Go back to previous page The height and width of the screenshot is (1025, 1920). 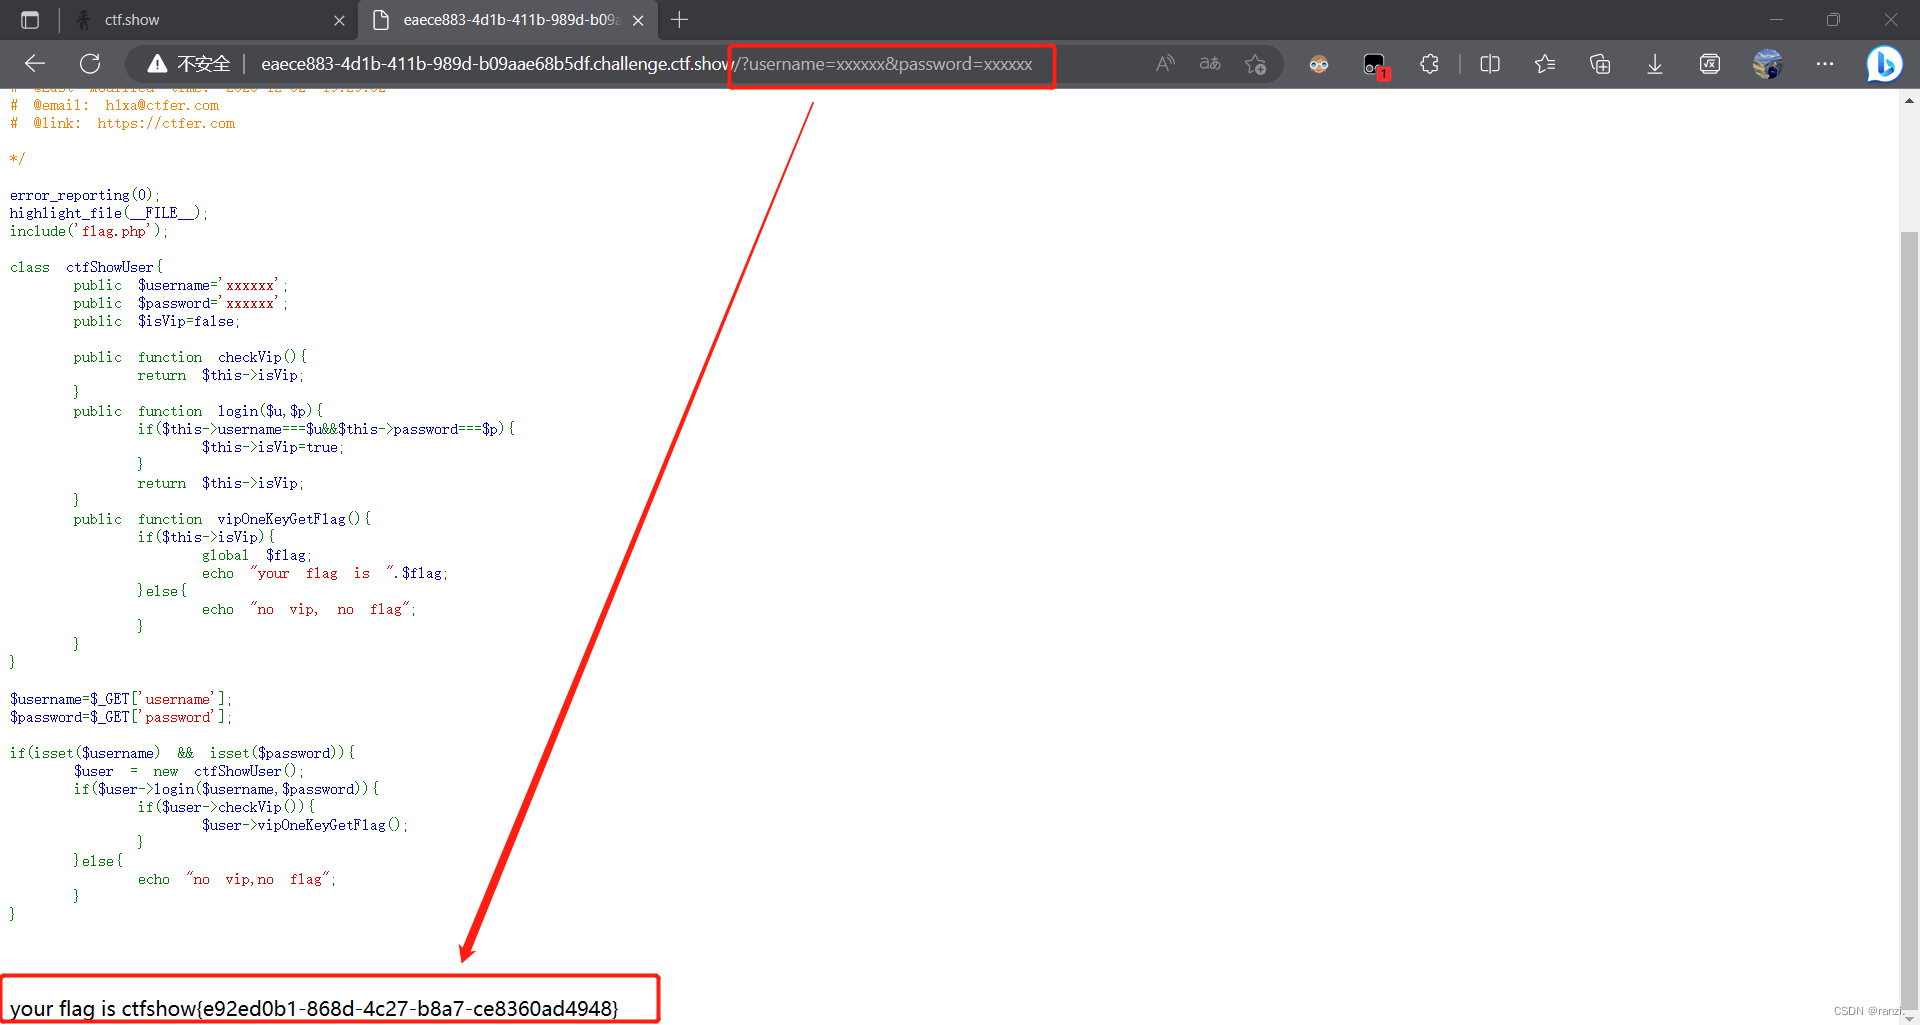click(35, 64)
